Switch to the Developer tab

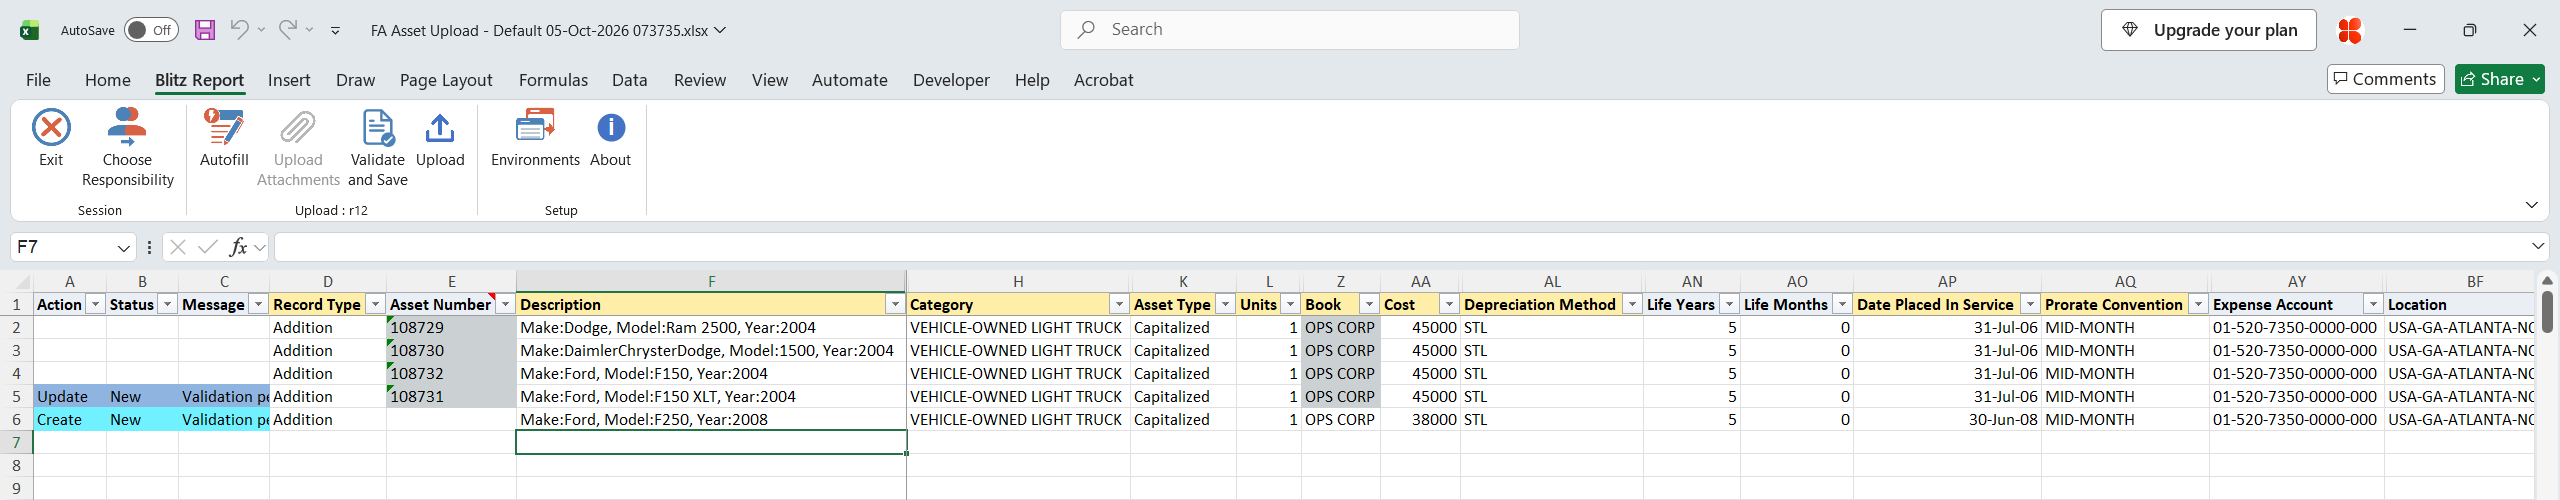(951, 80)
